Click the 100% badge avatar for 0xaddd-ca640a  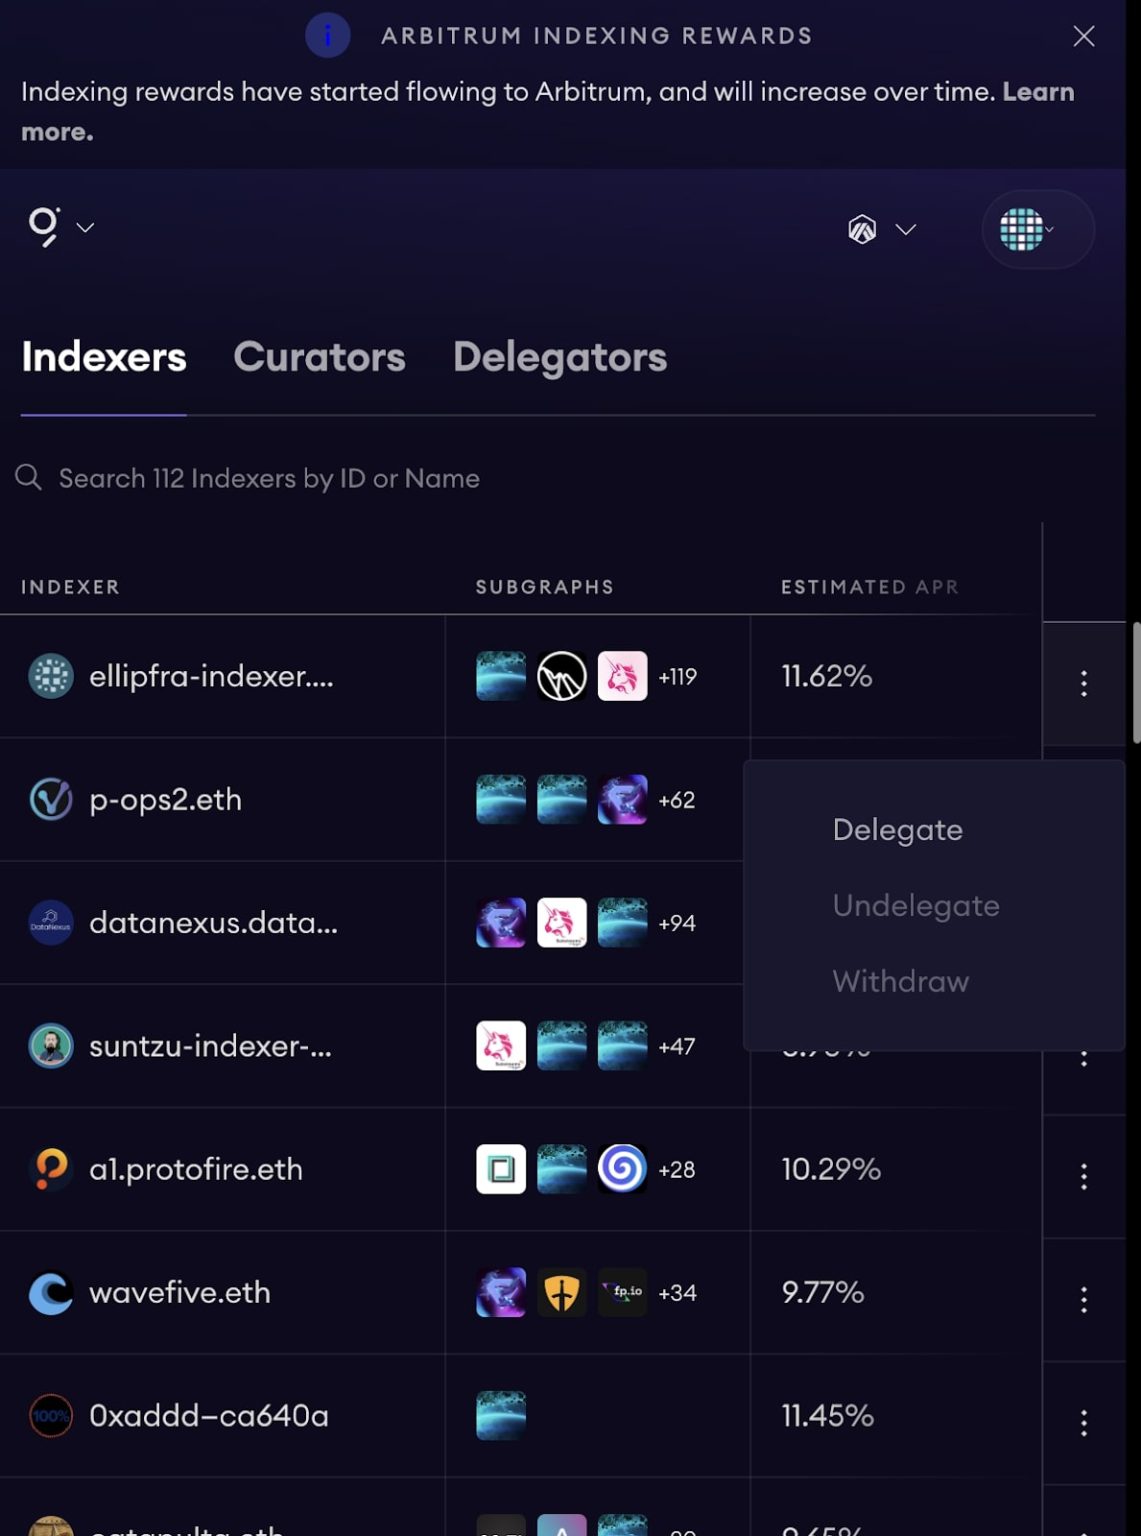(50, 1416)
